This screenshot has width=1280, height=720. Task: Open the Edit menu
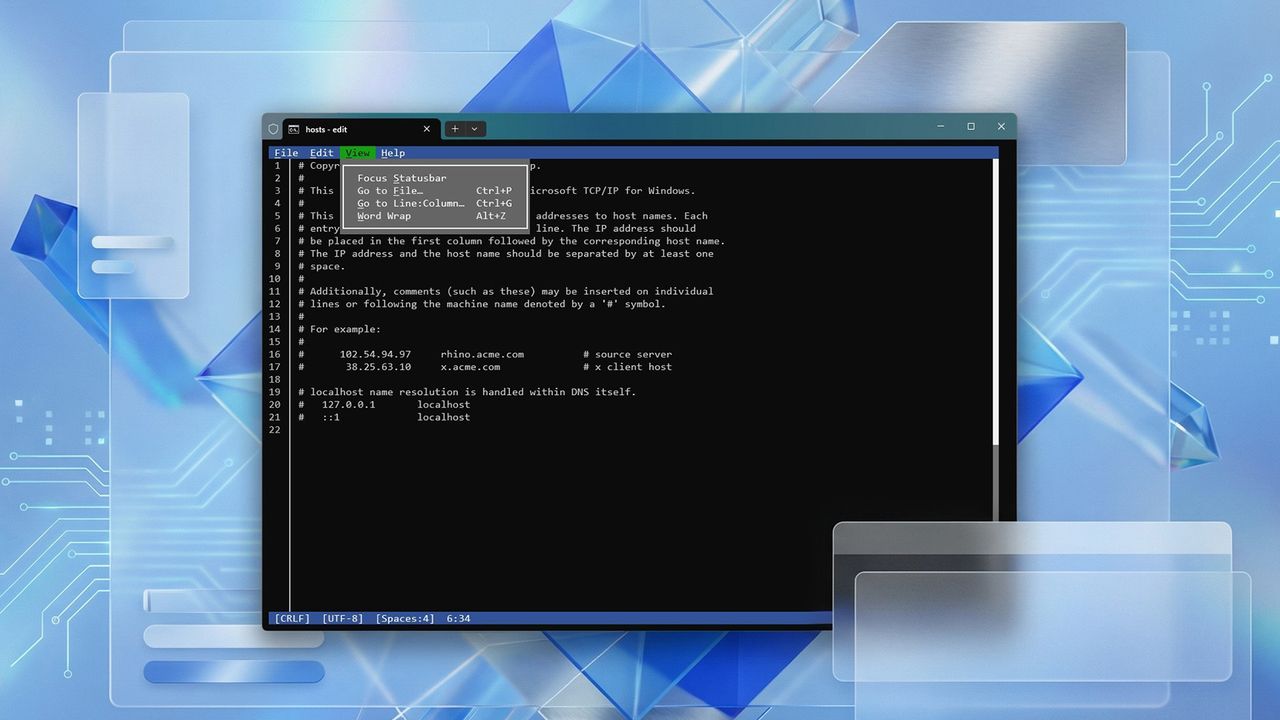click(x=321, y=152)
